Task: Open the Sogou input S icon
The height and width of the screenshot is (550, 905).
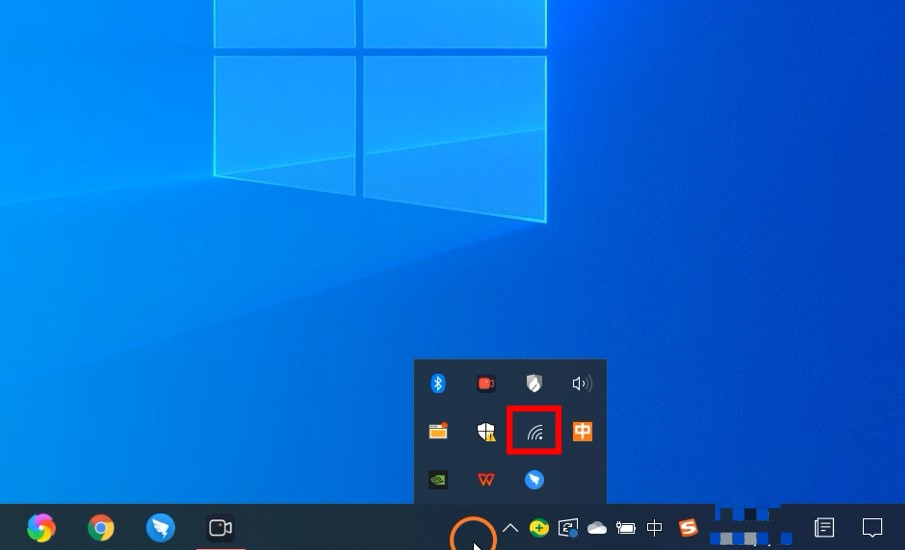Action: click(688, 527)
